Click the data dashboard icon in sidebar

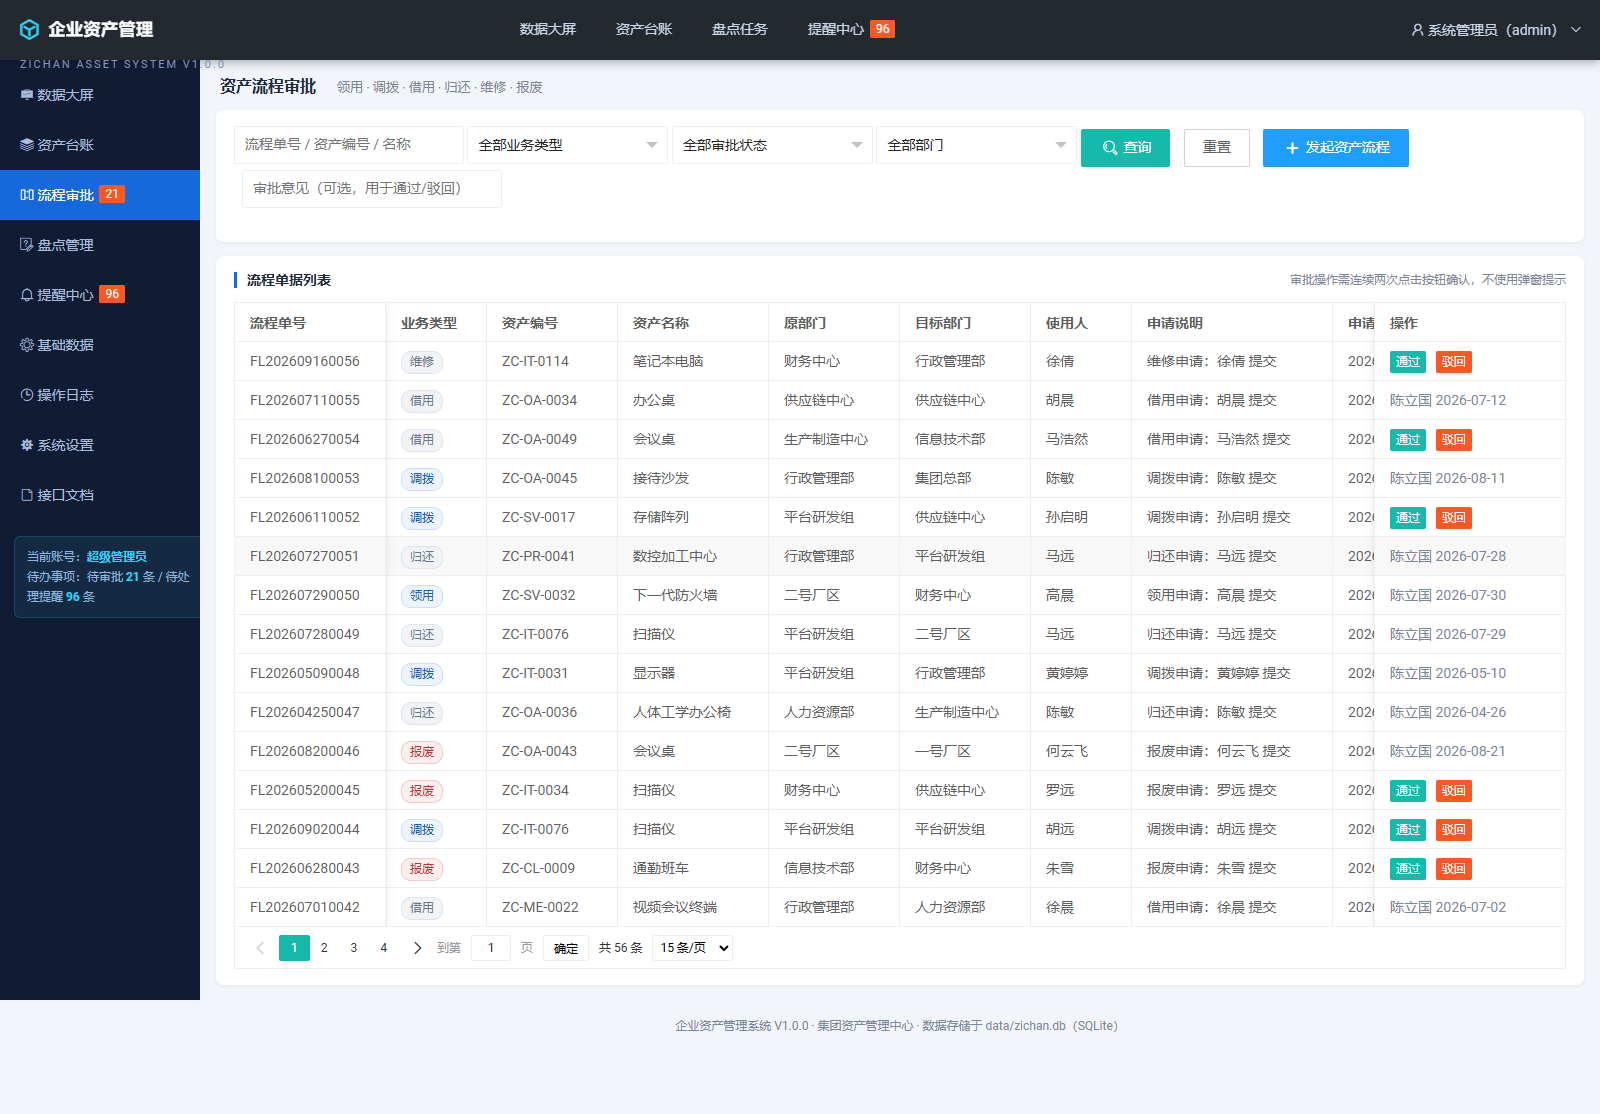tap(27, 95)
